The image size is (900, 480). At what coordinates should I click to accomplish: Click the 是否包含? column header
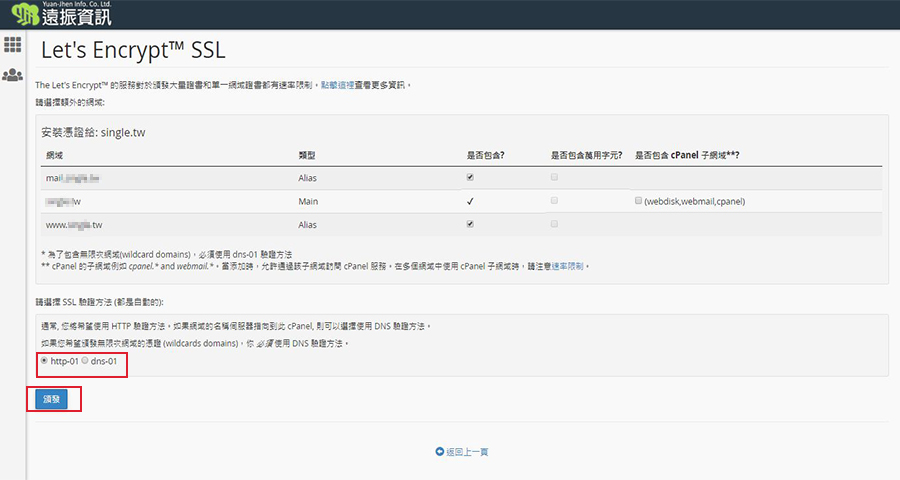[486, 155]
